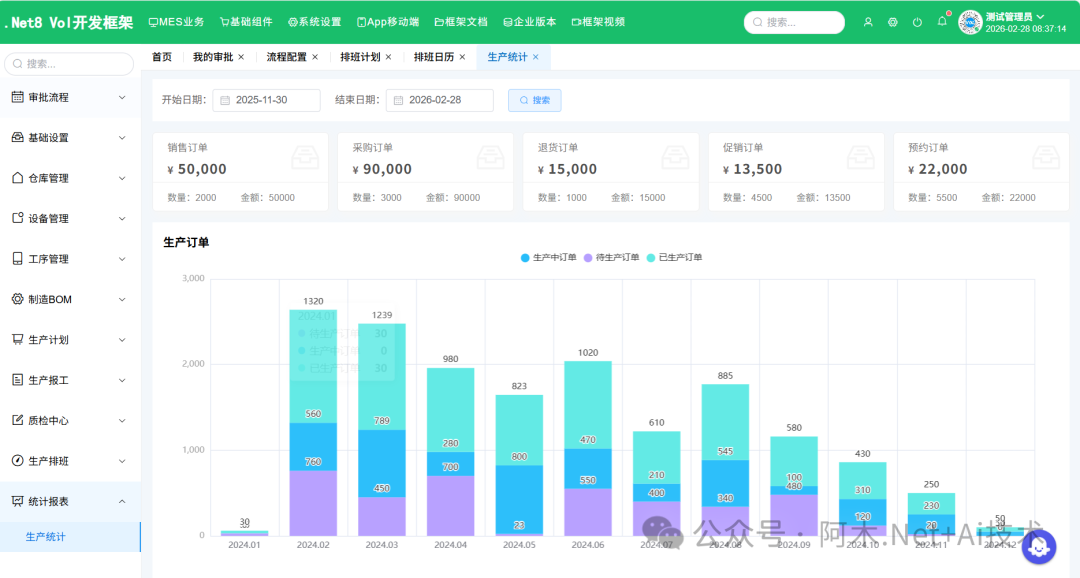Open 基础组件 top menu

(x=246, y=22)
